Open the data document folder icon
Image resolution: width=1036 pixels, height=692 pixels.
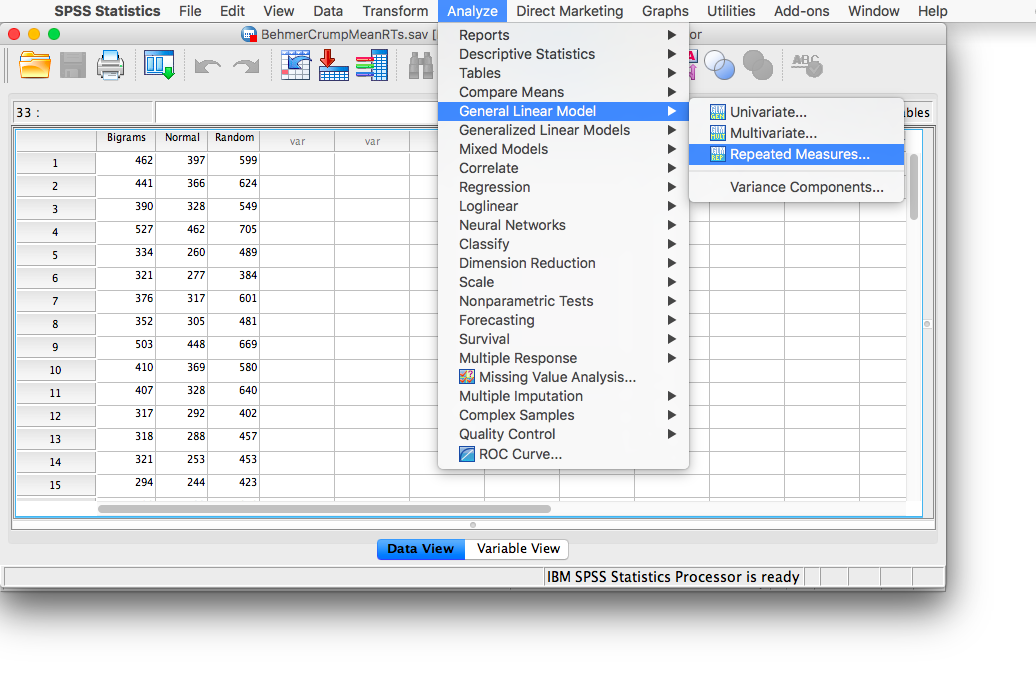(x=35, y=65)
